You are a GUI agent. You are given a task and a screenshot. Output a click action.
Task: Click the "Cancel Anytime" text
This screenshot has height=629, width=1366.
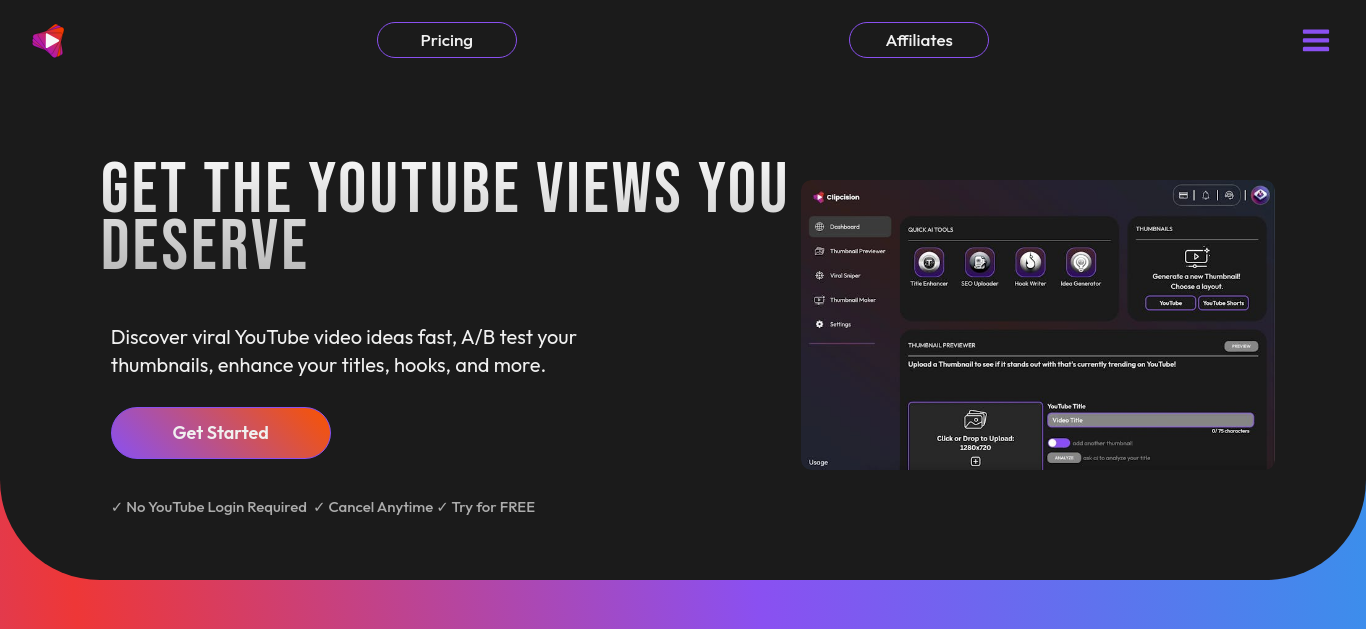click(x=380, y=507)
